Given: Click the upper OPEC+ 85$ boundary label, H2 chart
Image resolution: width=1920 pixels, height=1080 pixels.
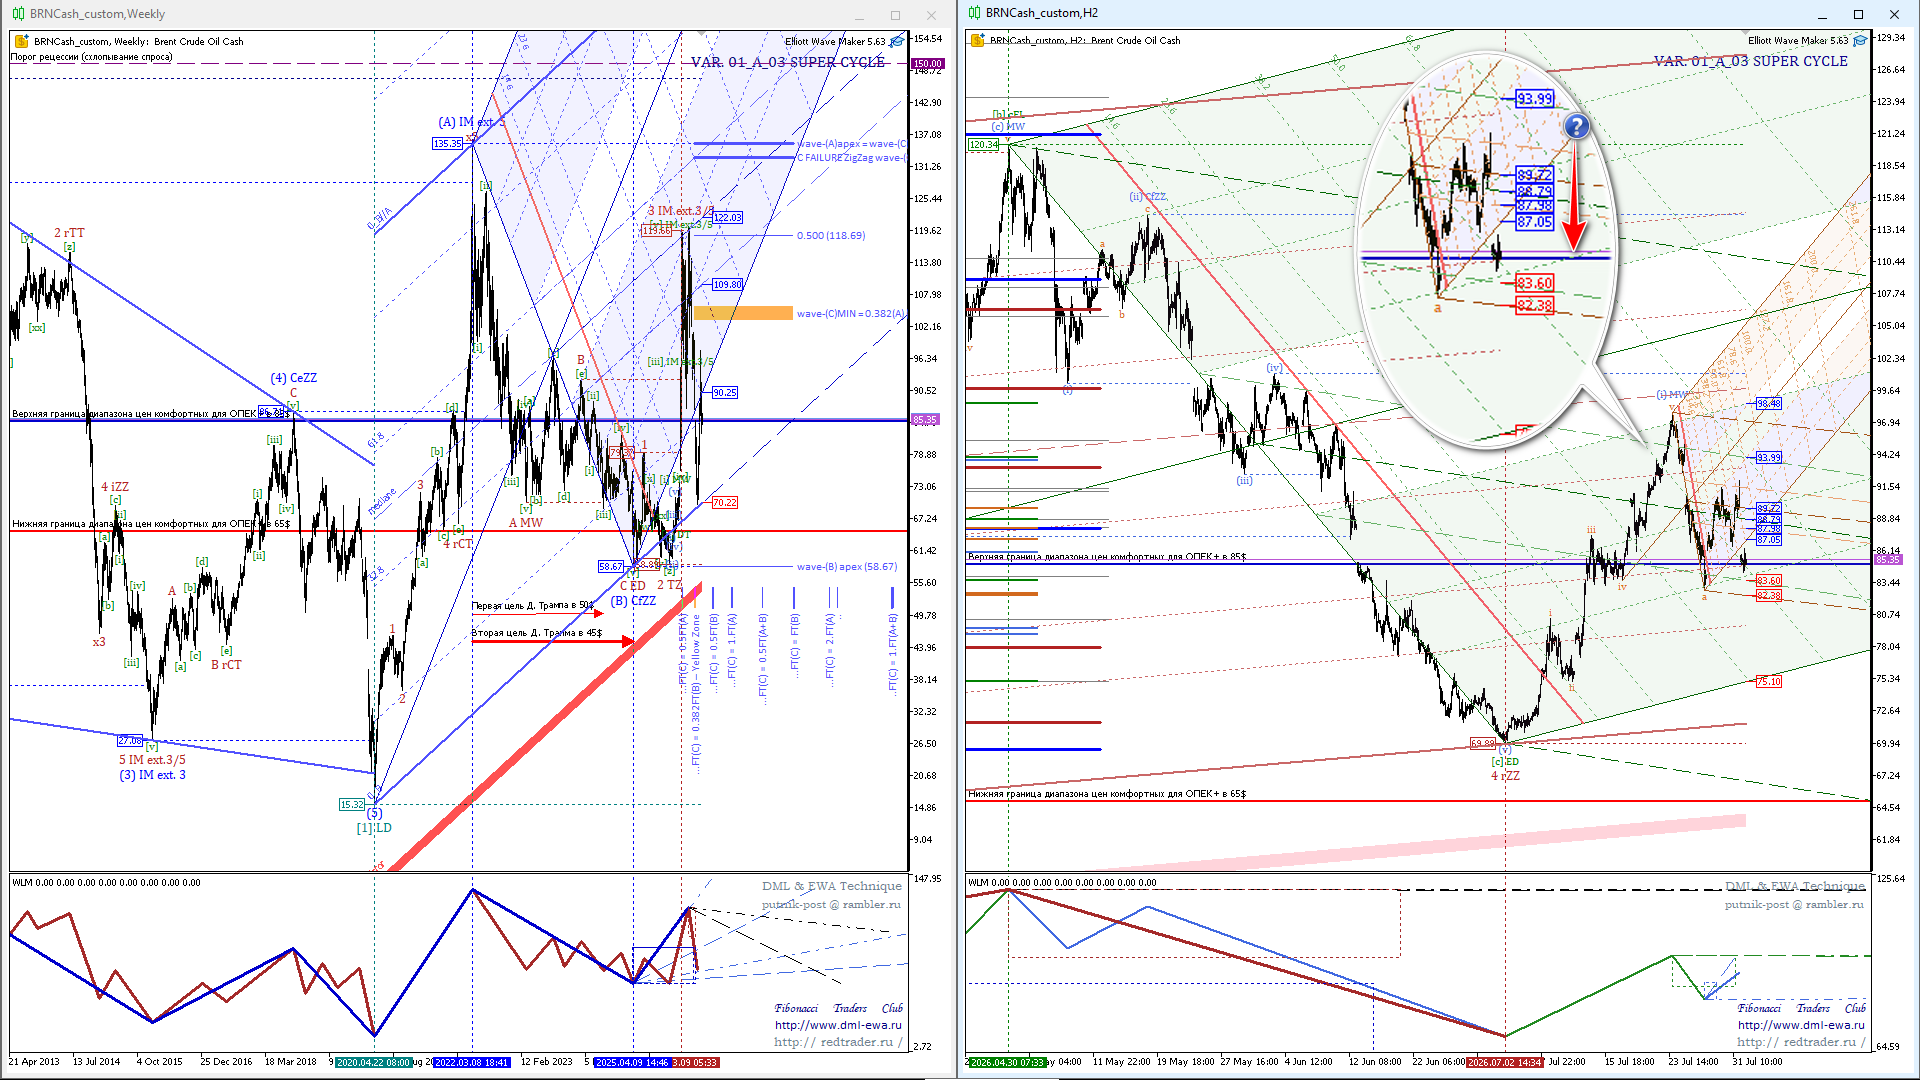Looking at the screenshot, I should click(x=1107, y=557).
